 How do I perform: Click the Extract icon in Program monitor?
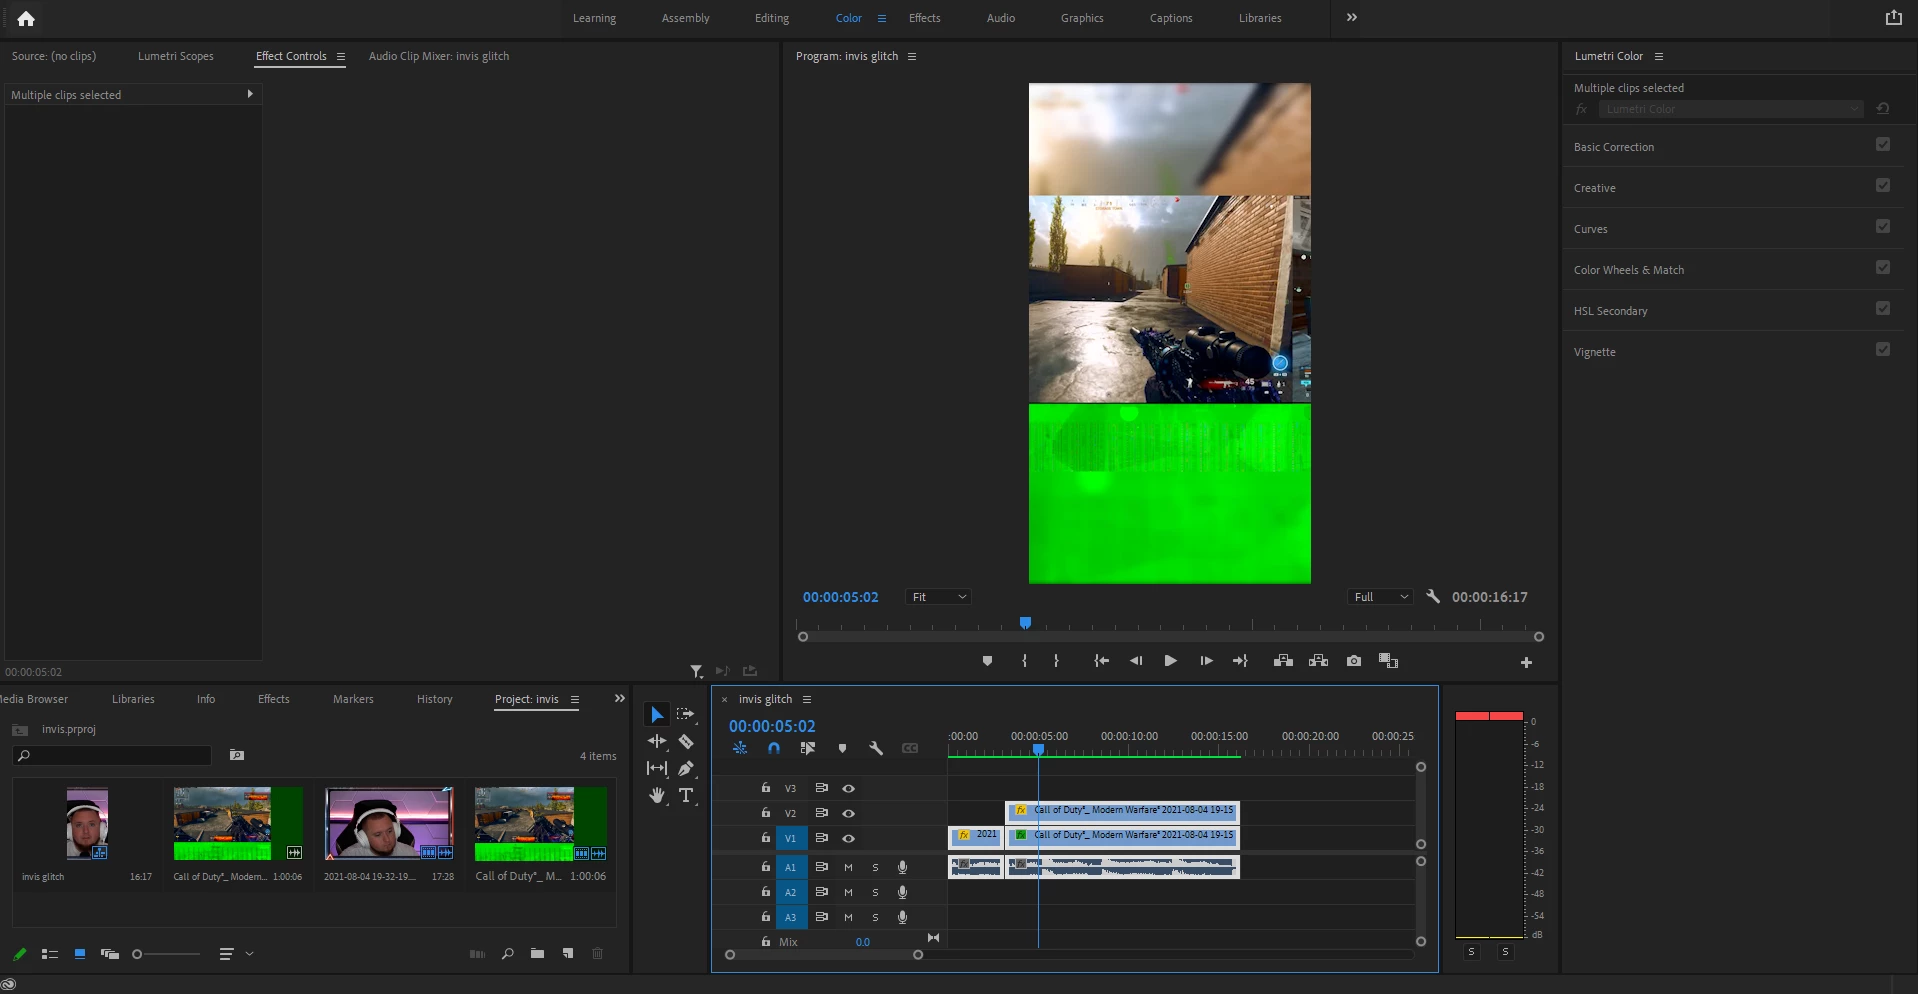[x=1318, y=661]
